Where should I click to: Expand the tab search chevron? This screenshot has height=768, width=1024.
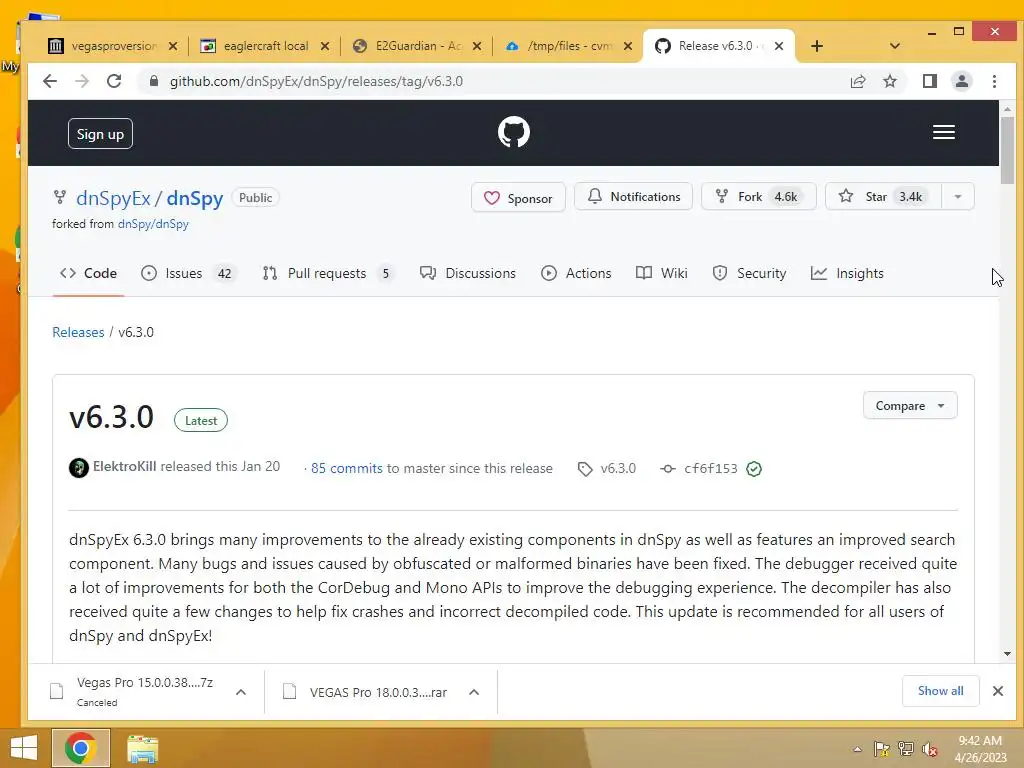coord(895,46)
